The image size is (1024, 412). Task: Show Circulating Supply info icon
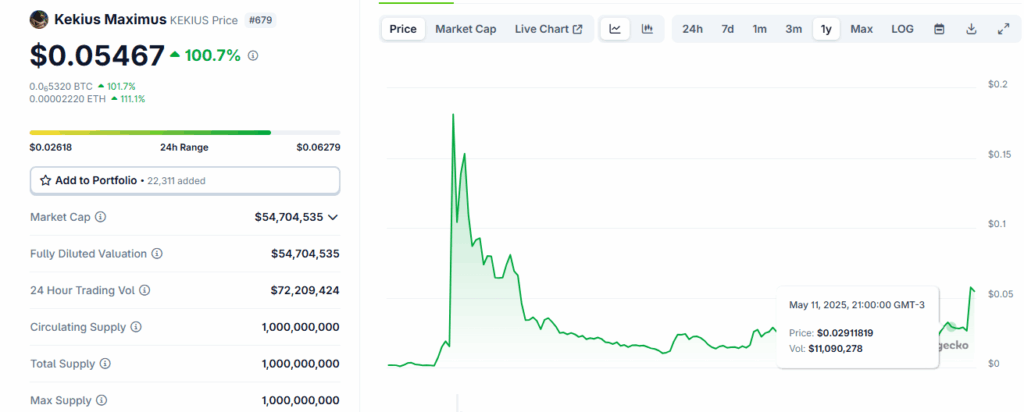click(x=136, y=326)
